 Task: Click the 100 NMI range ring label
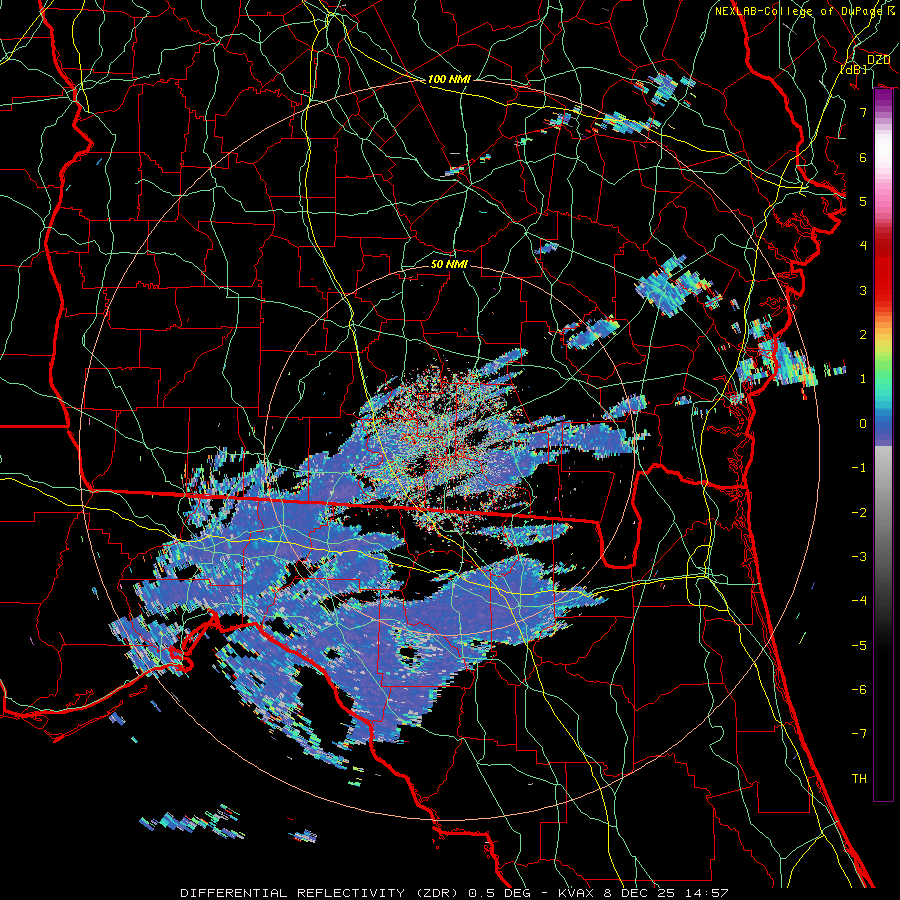(449, 79)
